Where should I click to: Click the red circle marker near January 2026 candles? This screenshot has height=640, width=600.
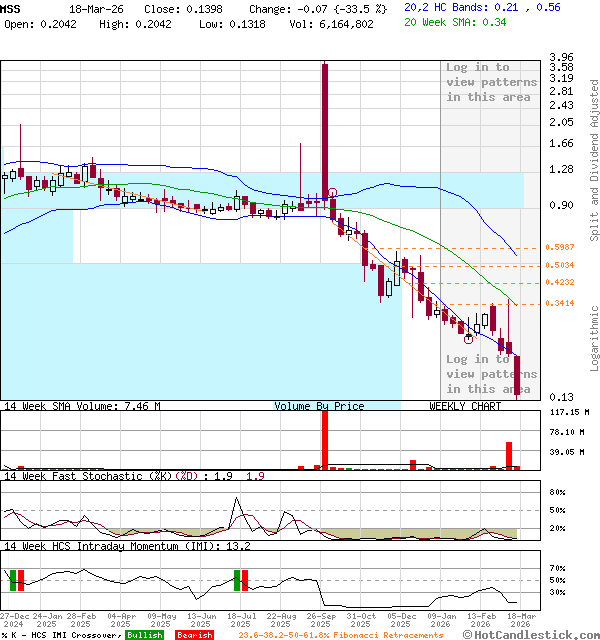[x=468, y=339]
